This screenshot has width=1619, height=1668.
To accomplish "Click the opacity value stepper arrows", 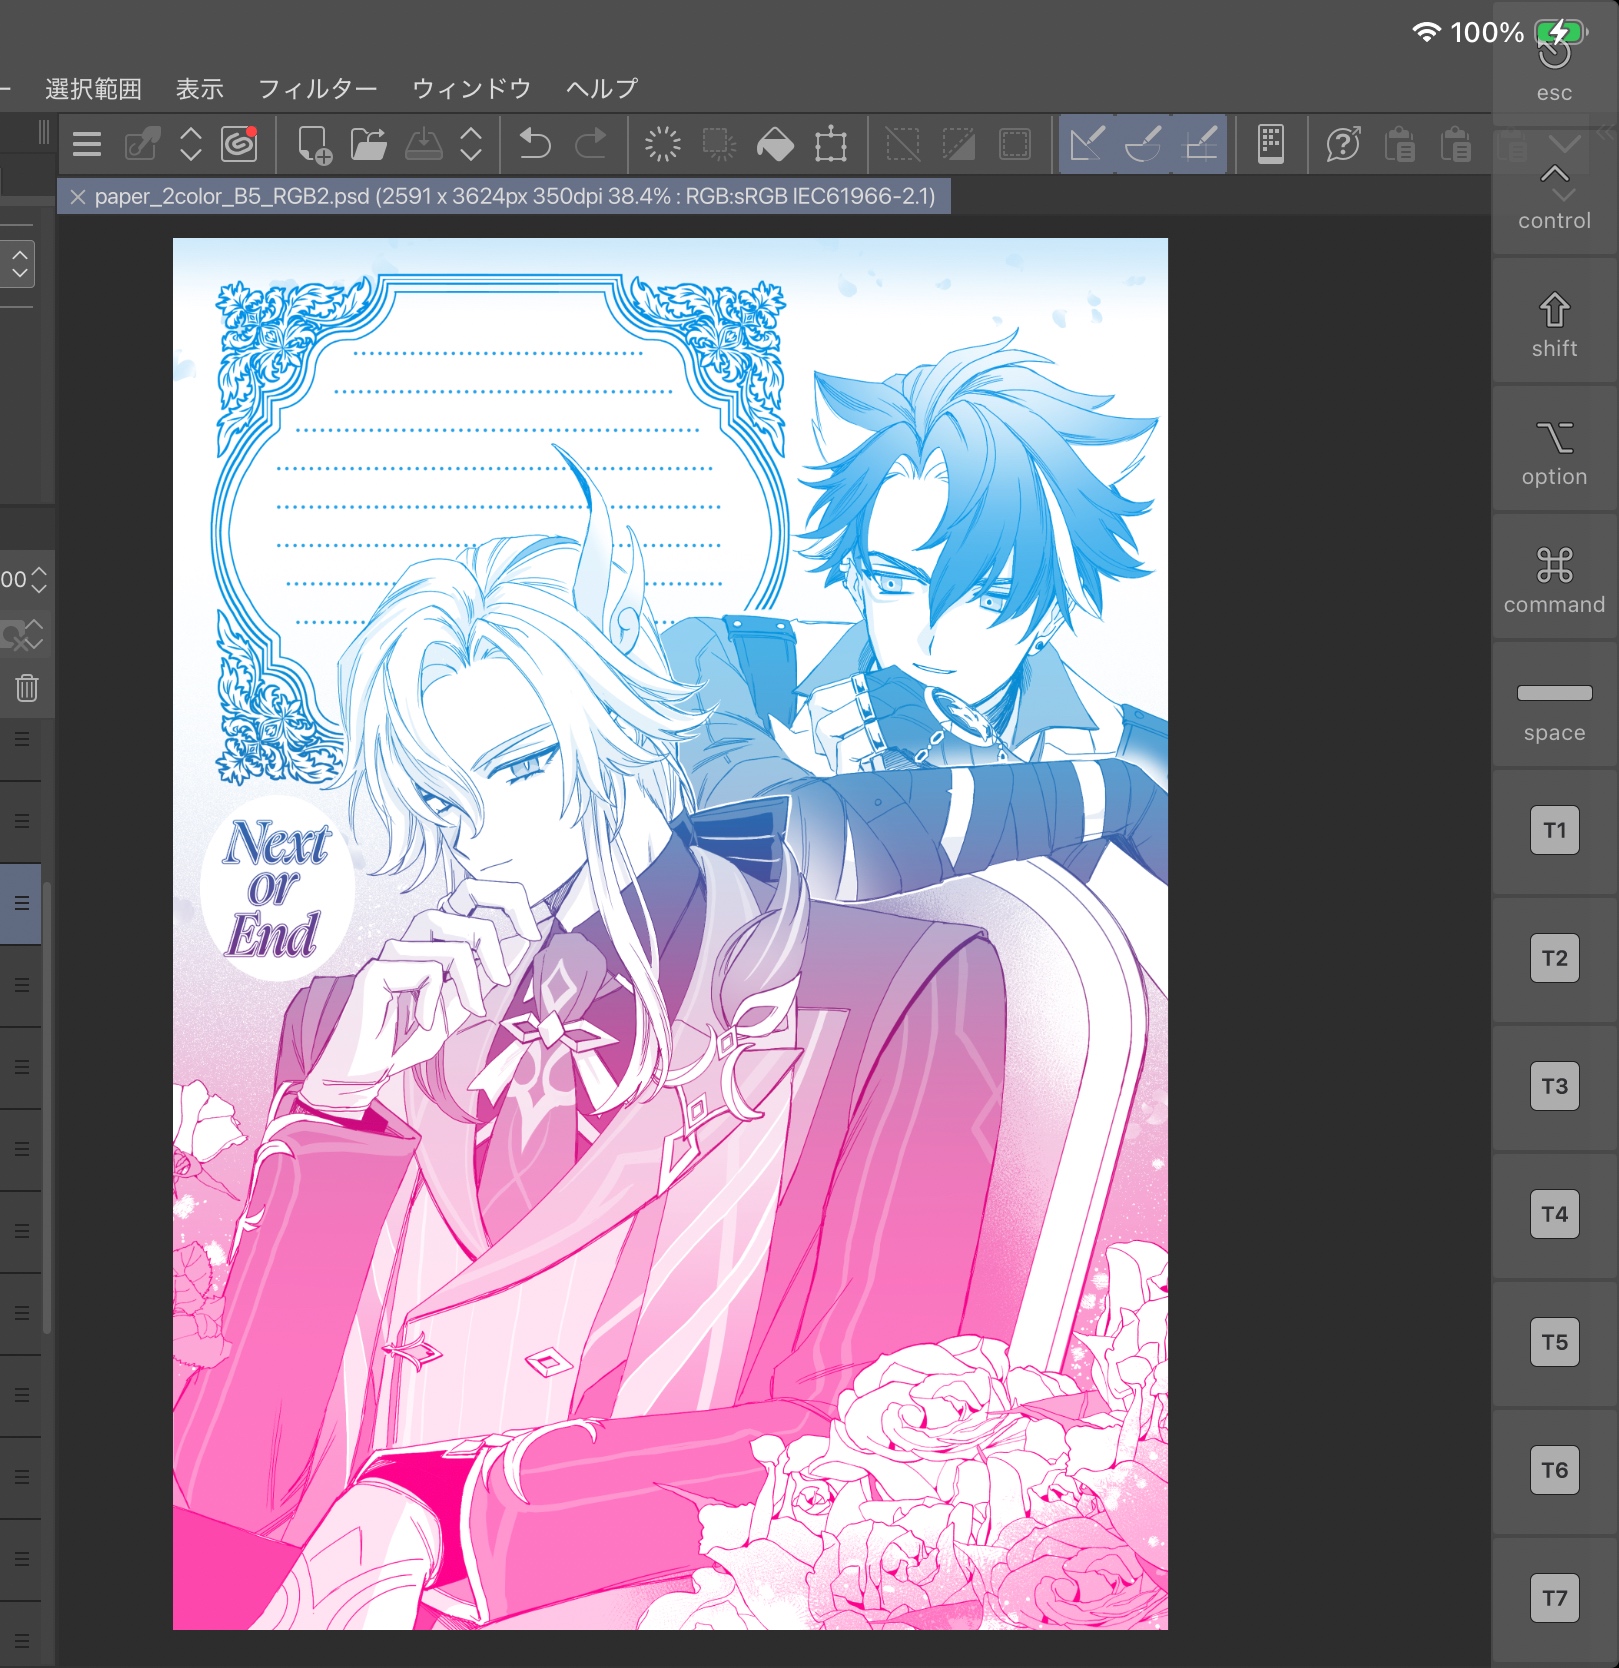I will coord(39,579).
